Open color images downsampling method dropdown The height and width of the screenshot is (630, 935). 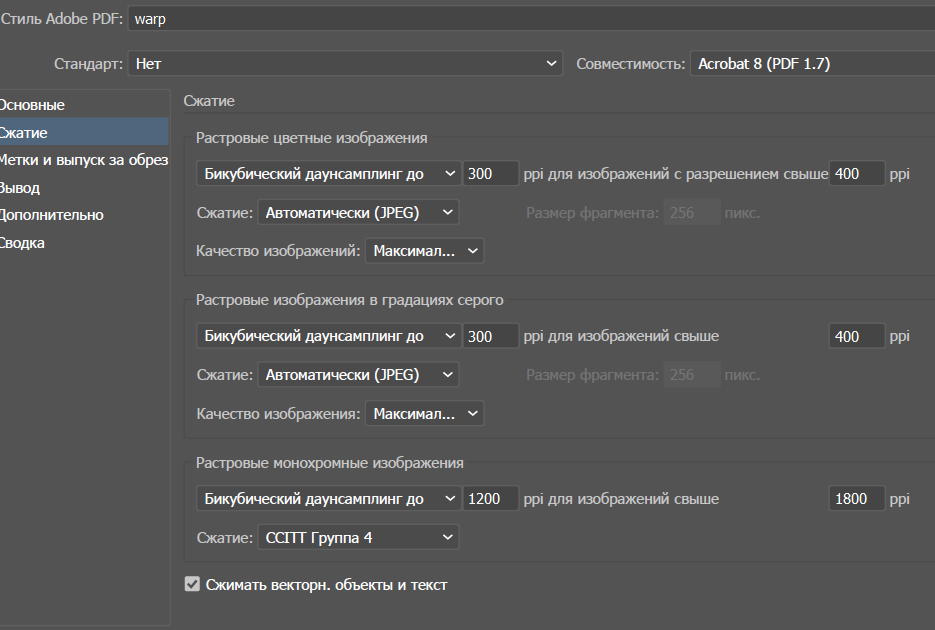328,174
